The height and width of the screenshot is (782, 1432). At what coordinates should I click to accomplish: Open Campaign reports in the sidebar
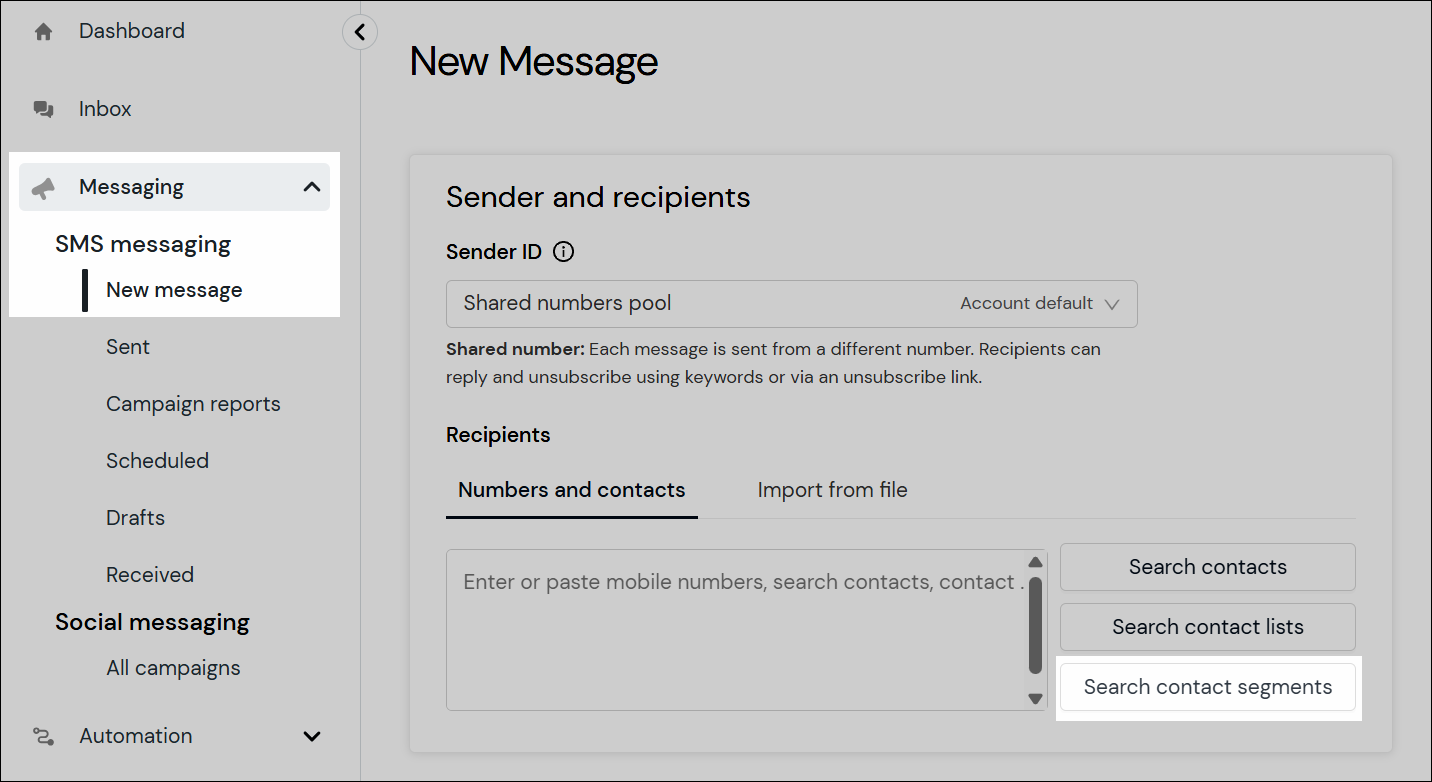point(193,403)
